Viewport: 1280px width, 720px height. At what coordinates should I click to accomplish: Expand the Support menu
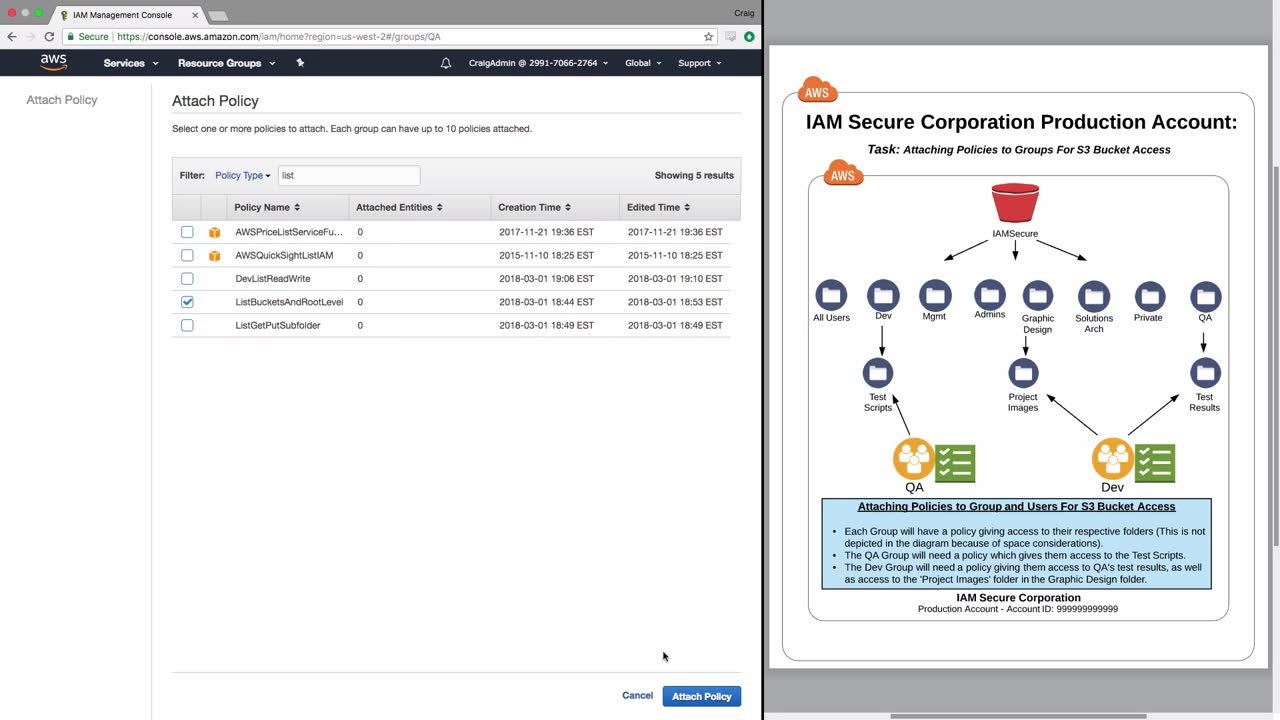pos(700,63)
